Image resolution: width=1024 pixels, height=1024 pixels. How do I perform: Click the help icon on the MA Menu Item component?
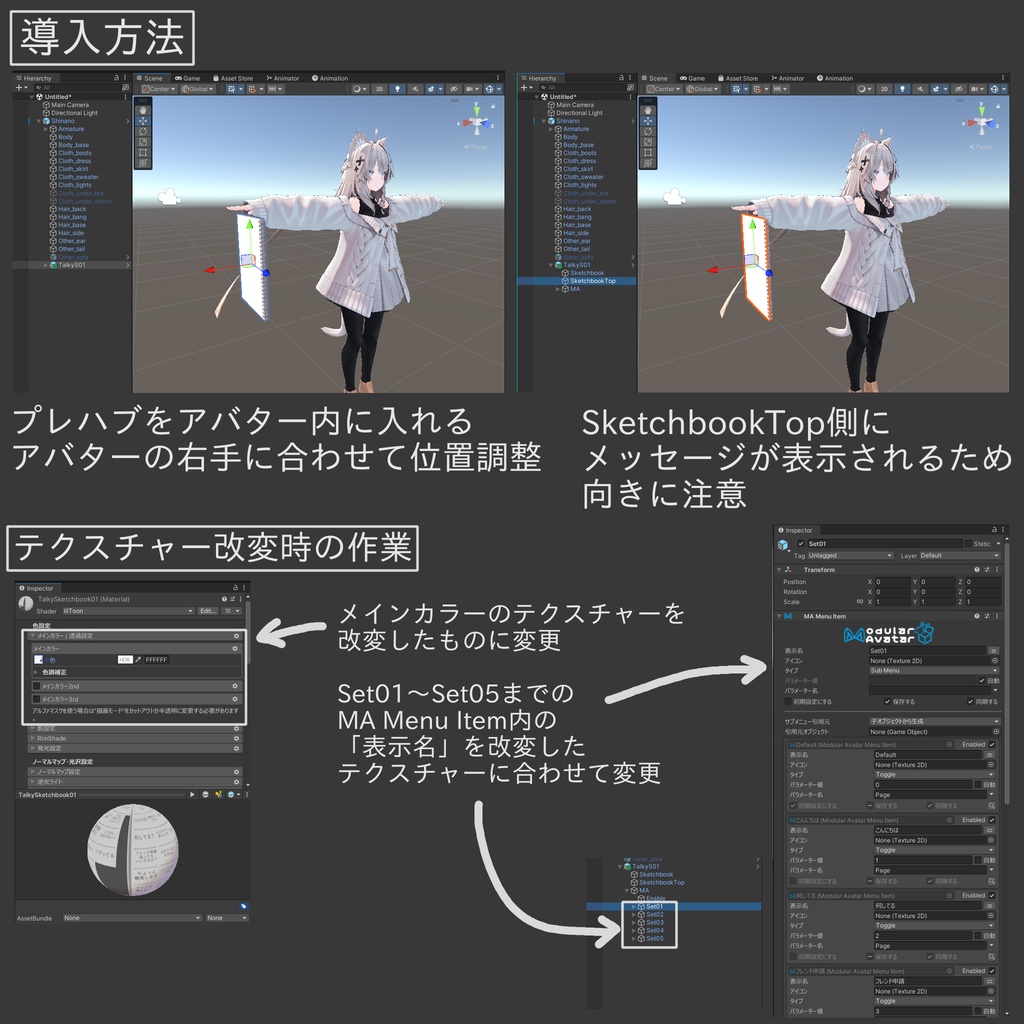(977, 616)
